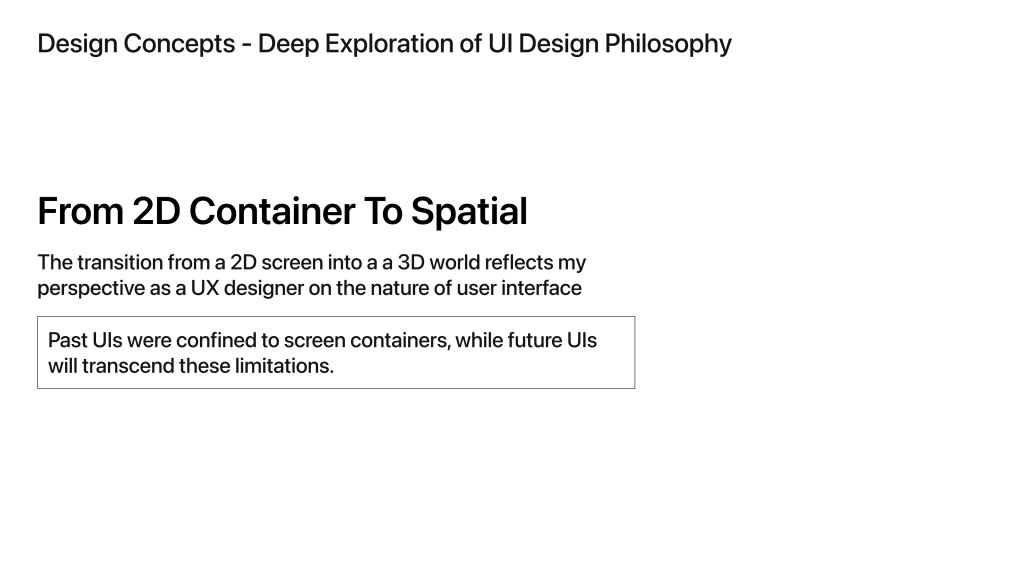1024x576 pixels.
Task: Click the word 'Container' in the heading
Action: click(x=272, y=211)
